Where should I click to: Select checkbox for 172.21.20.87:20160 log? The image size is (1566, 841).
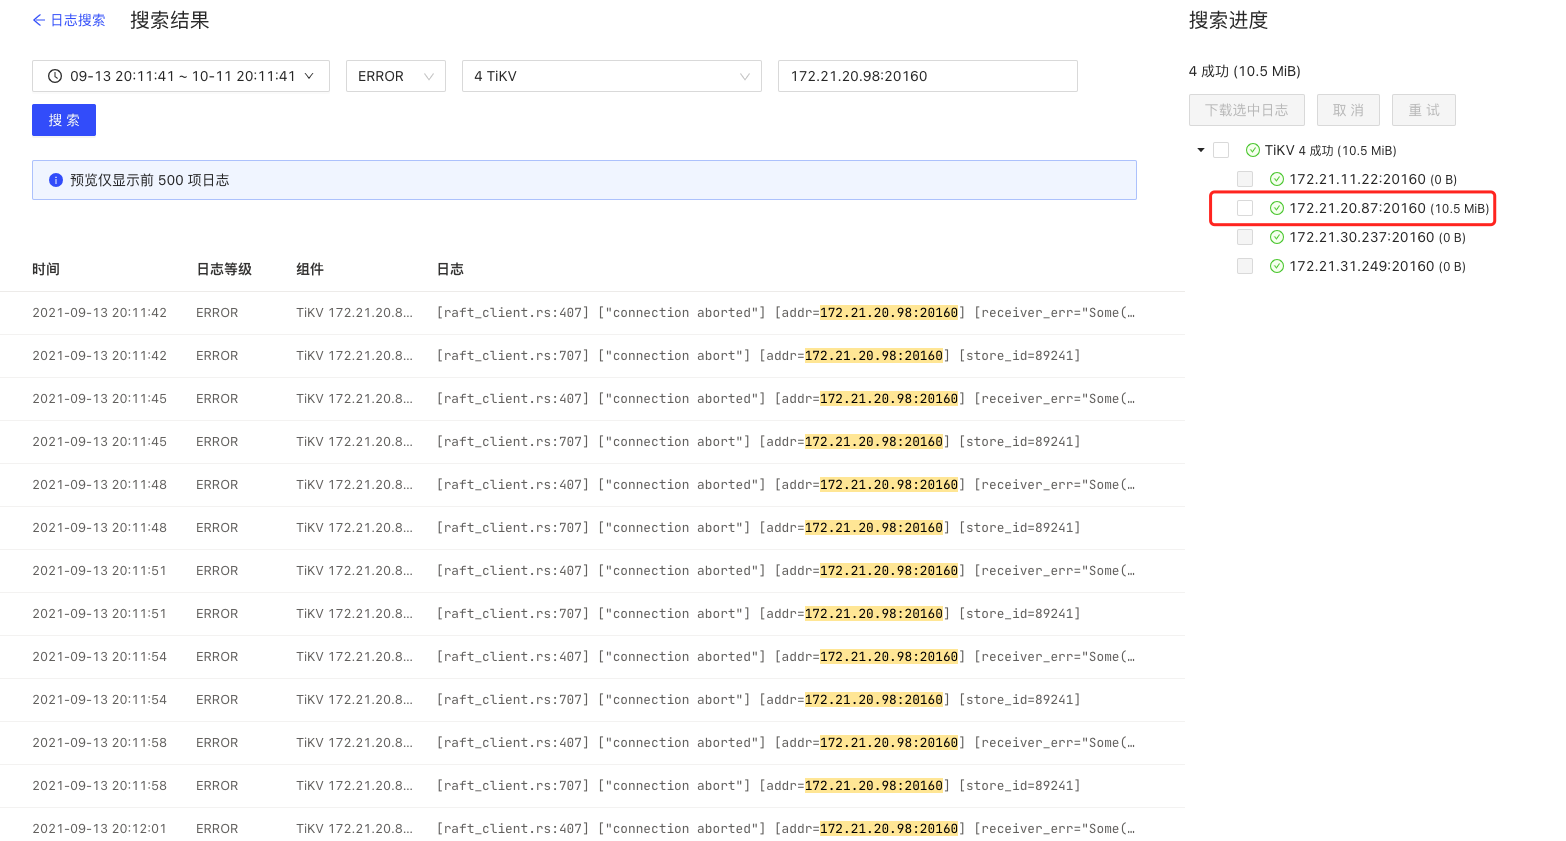pyautogui.click(x=1245, y=208)
